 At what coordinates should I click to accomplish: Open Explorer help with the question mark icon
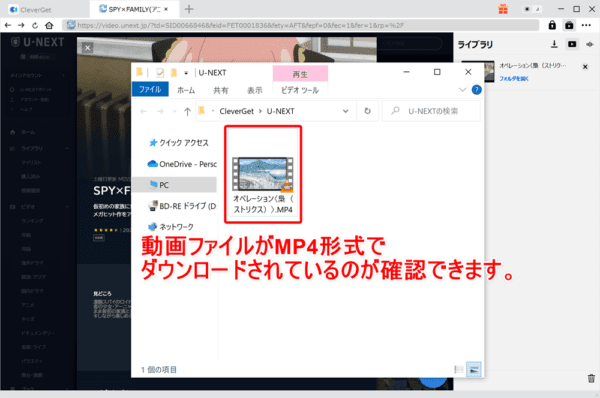[x=476, y=90]
